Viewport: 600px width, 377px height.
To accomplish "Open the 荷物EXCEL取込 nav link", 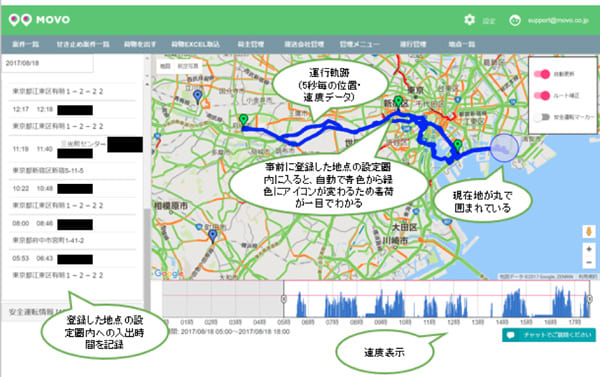I will [x=195, y=44].
